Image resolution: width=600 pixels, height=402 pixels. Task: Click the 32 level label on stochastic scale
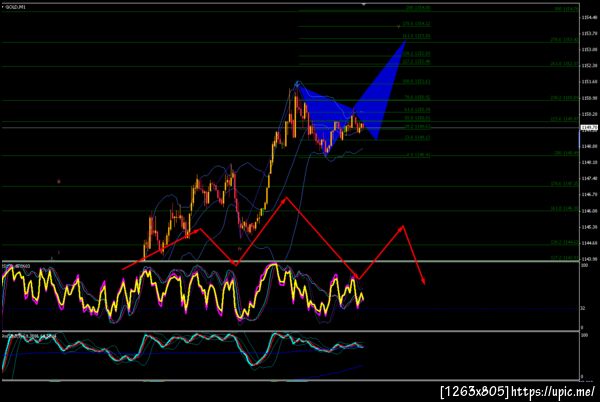tap(583, 308)
